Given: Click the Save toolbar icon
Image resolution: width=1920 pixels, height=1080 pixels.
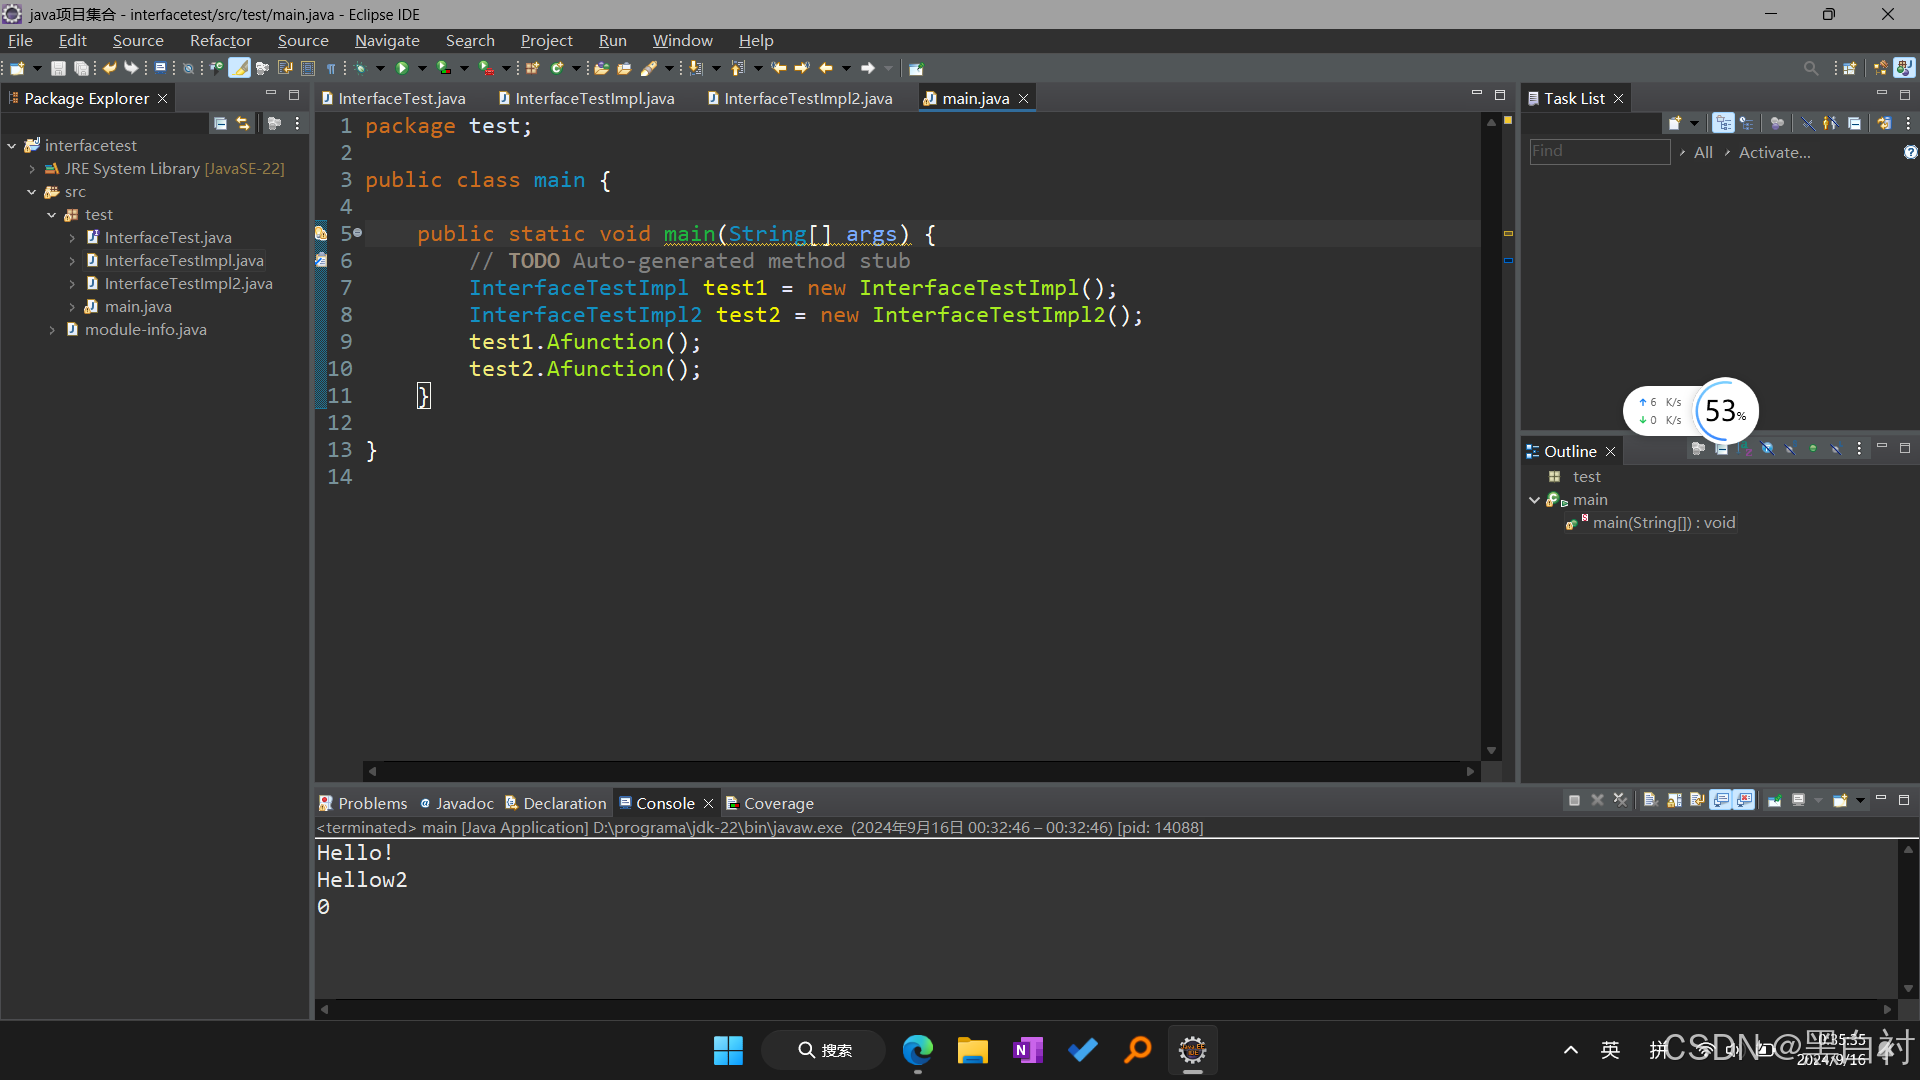Looking at the screenshot, I should point(58,68).
